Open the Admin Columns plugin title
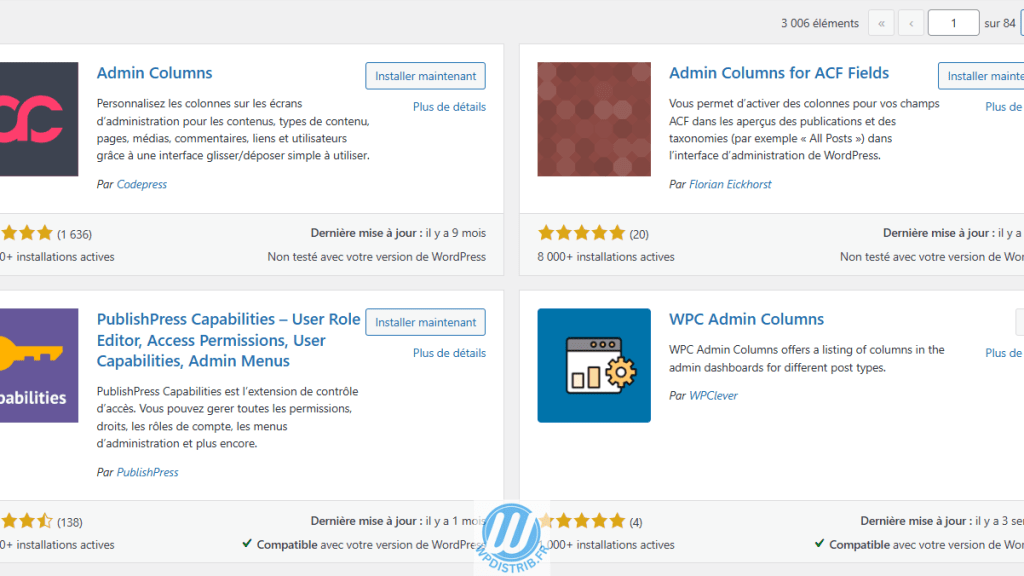1024x576 pixels. tap(154, 72)
